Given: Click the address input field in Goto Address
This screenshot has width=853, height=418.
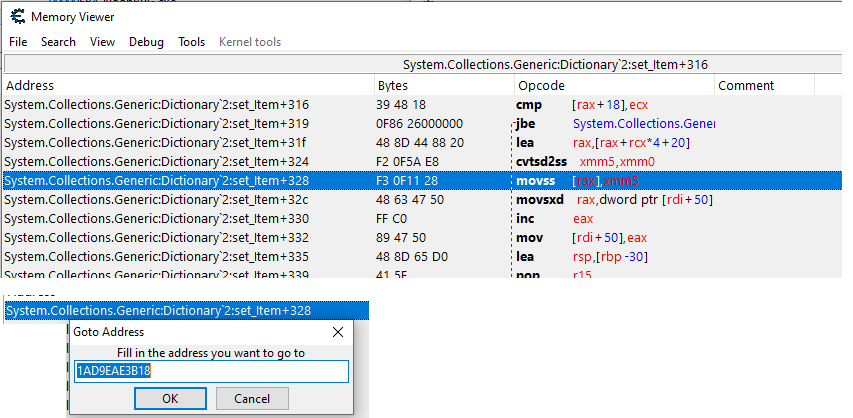Looking at the screenshot, I should coord(211,371).
